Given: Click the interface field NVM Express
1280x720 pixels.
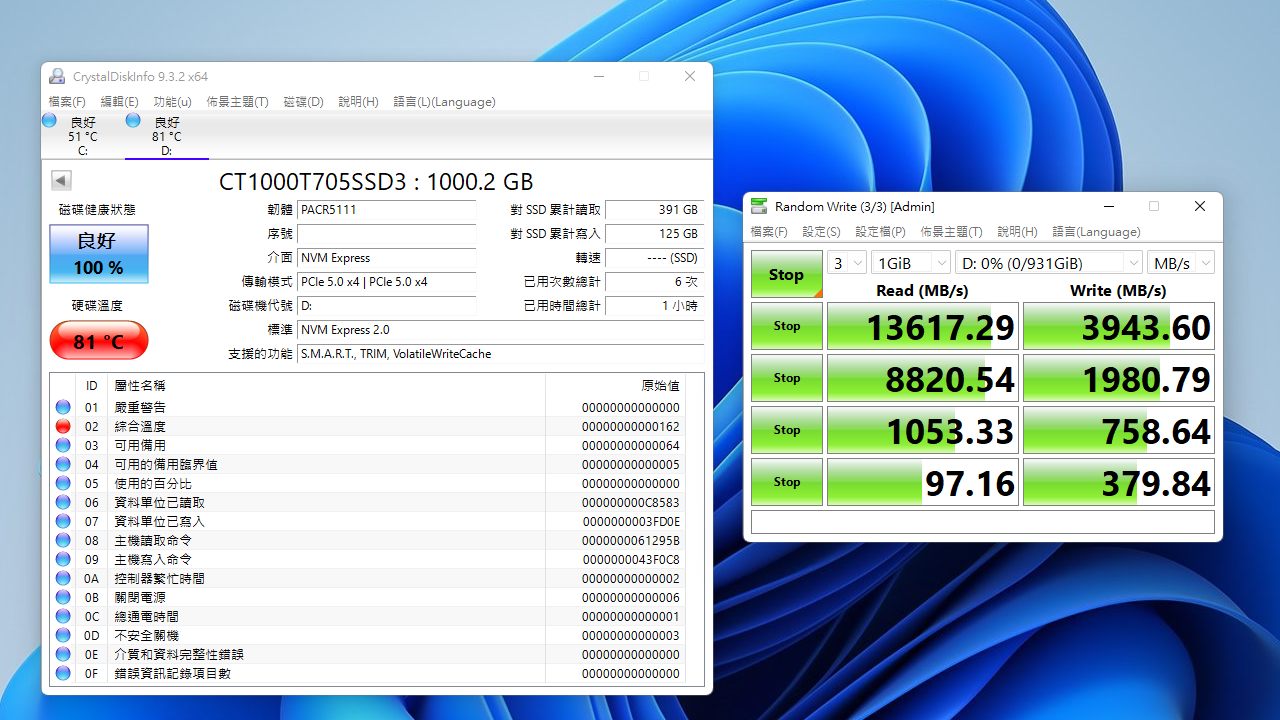Looking at the screenshot, I should 387,258.
